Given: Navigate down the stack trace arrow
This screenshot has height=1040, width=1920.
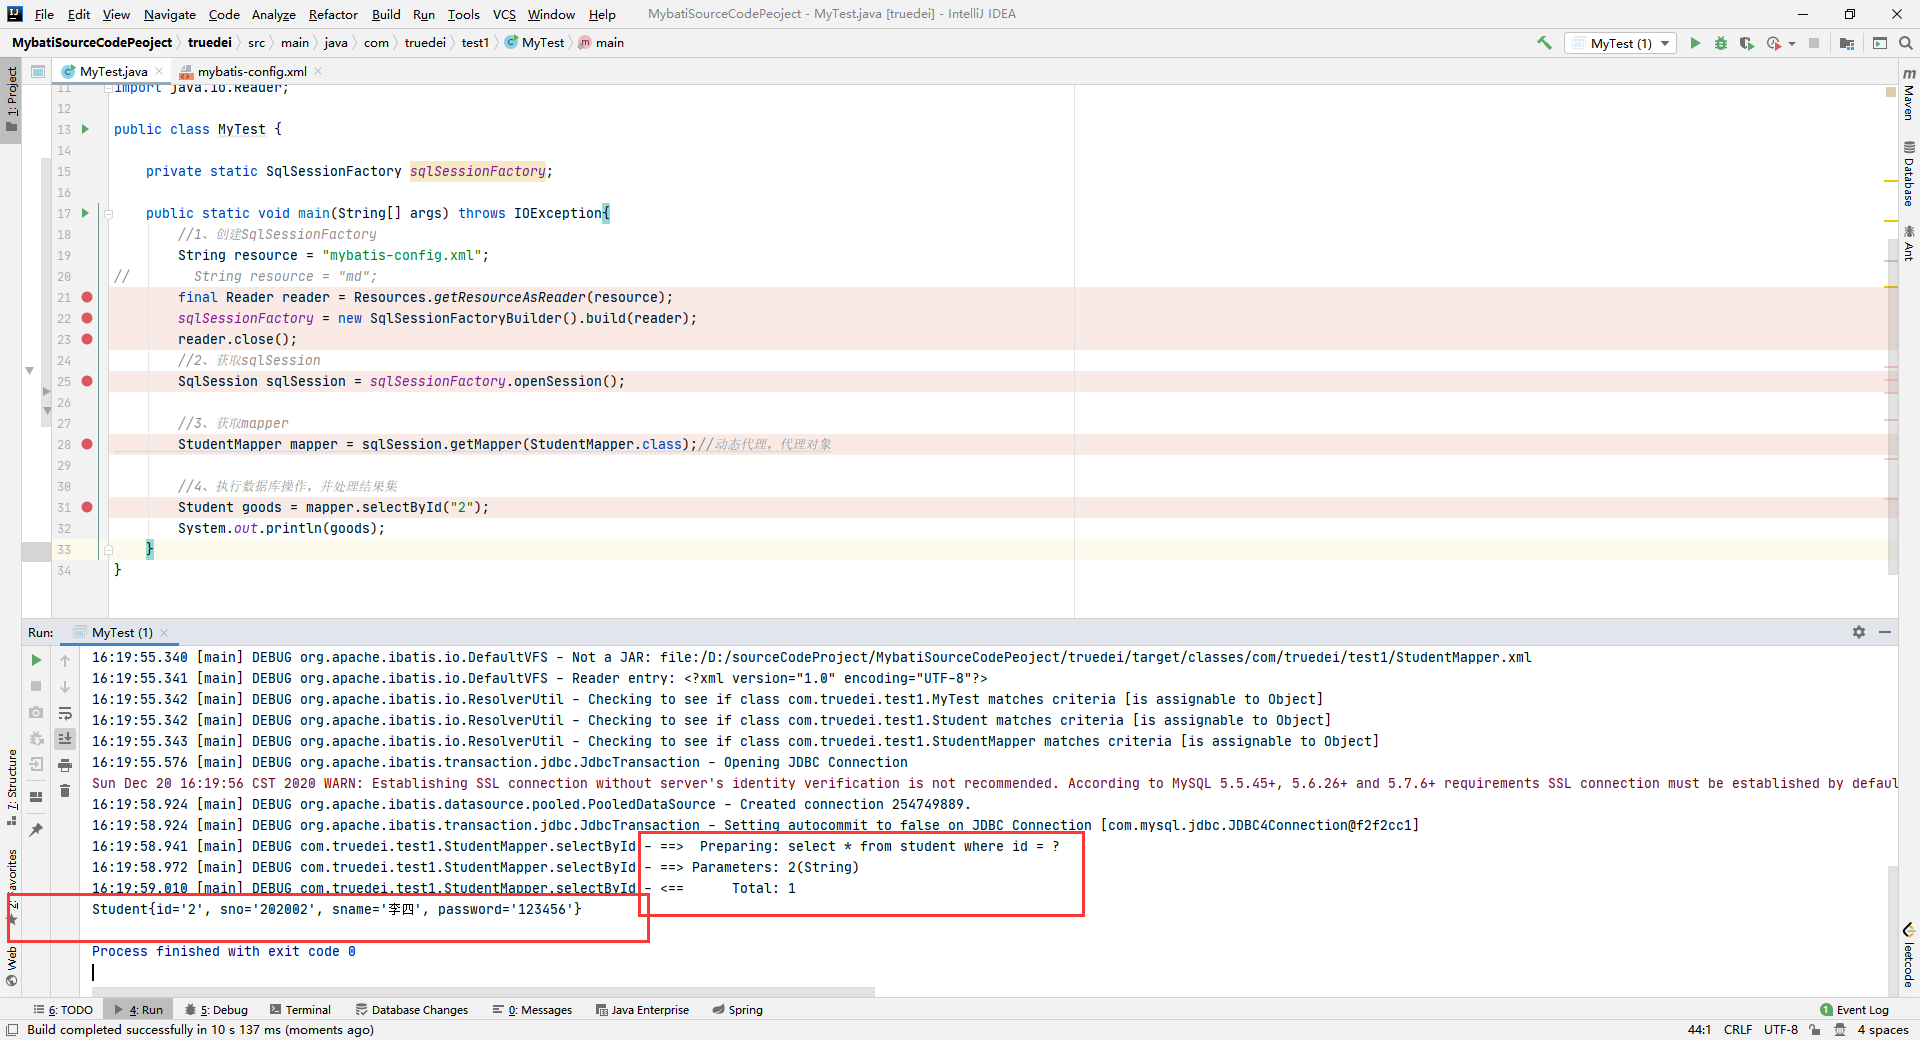Looking at the screenshot, I should click(65, 687).
